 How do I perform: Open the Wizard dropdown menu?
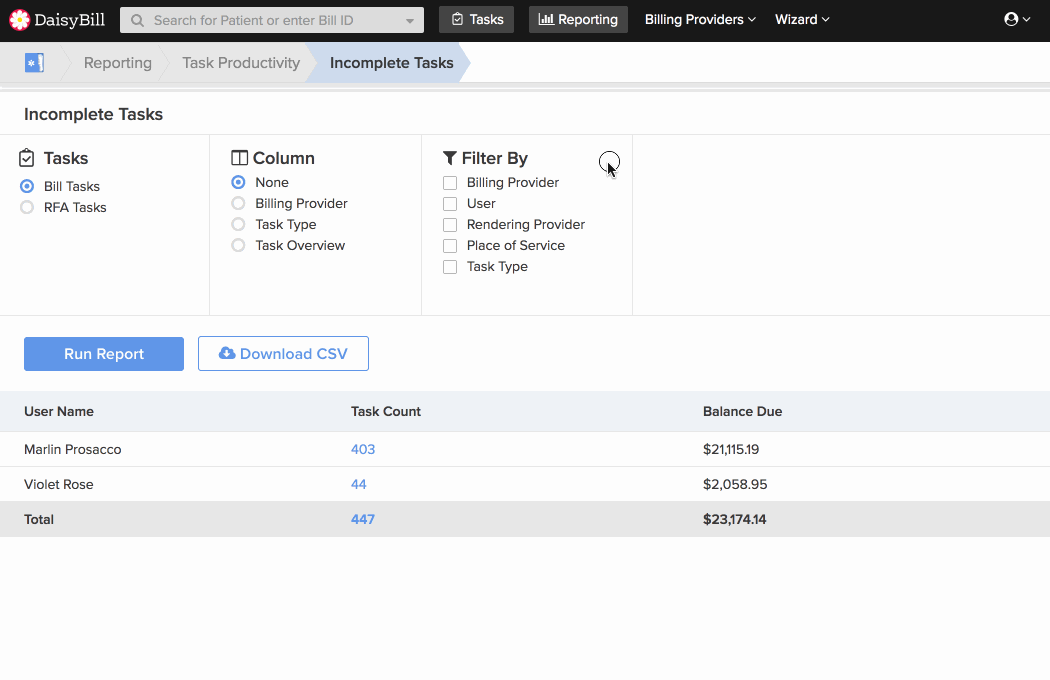pos(802,19)
